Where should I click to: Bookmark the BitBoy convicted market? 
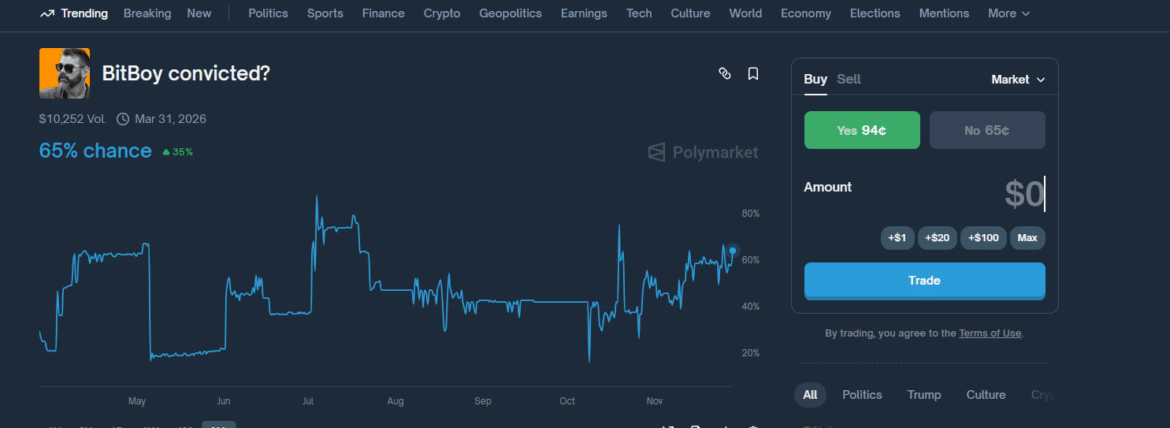753,73
